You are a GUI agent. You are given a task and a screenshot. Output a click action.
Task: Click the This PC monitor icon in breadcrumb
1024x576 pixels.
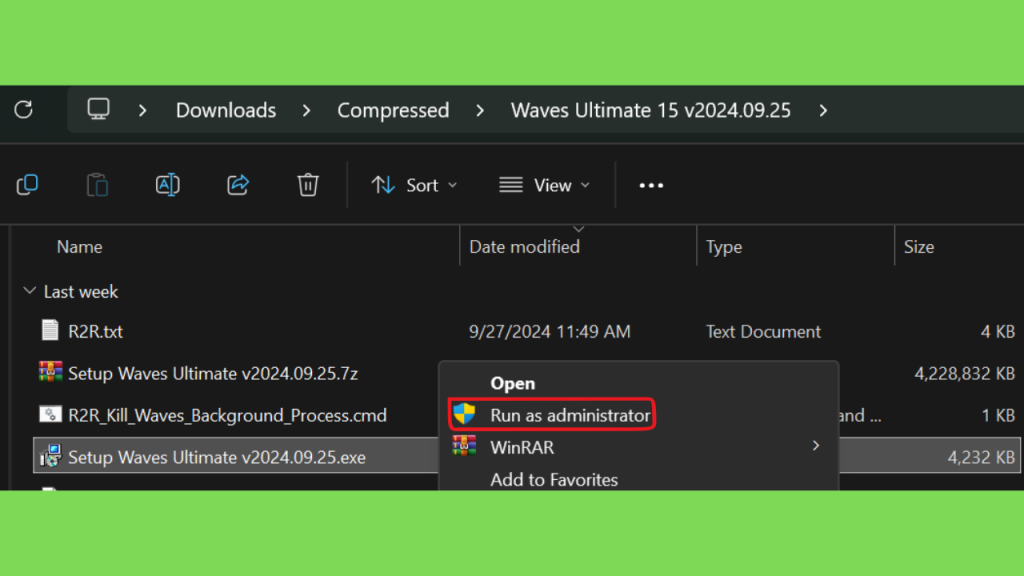coord(99,109)
